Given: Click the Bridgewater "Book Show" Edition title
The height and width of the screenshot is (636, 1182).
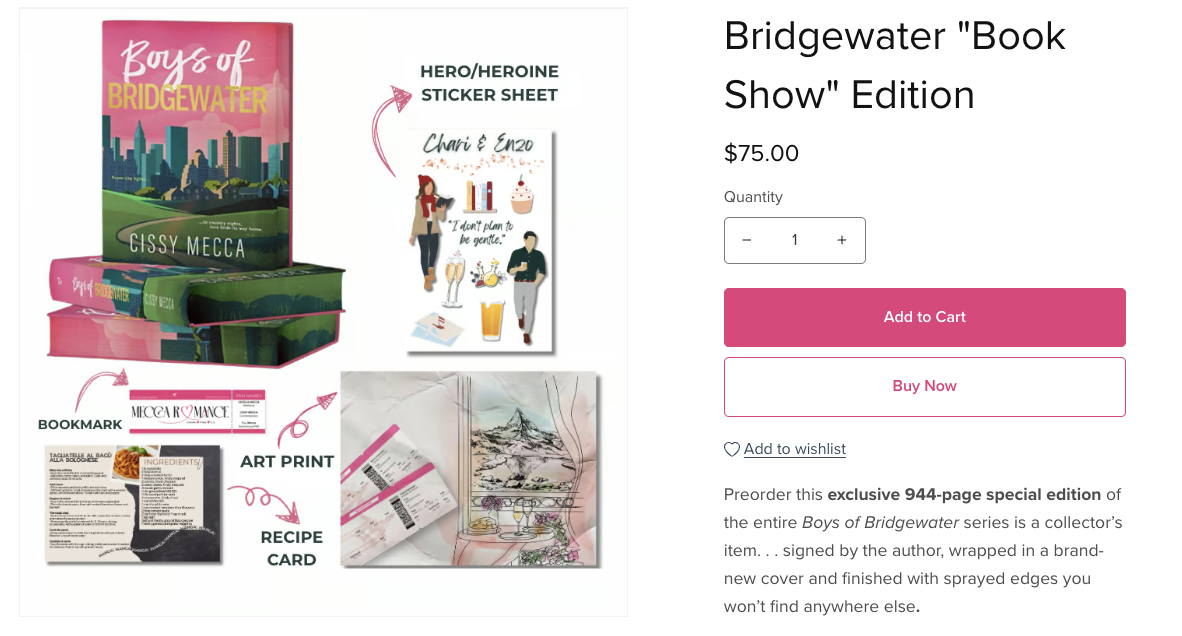Looking at the screenshot, I should [x=894, y=66].
